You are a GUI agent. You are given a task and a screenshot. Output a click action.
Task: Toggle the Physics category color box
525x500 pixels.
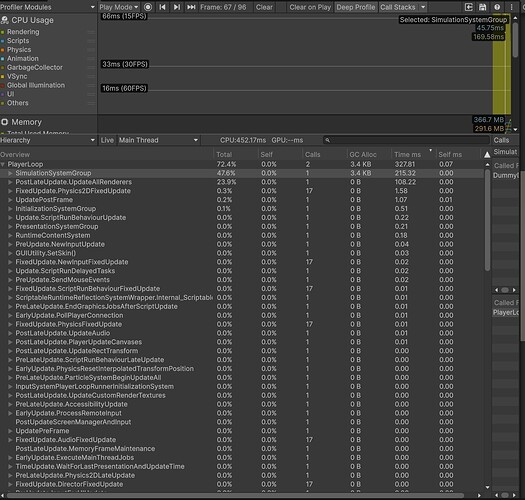tap(3, 50)
